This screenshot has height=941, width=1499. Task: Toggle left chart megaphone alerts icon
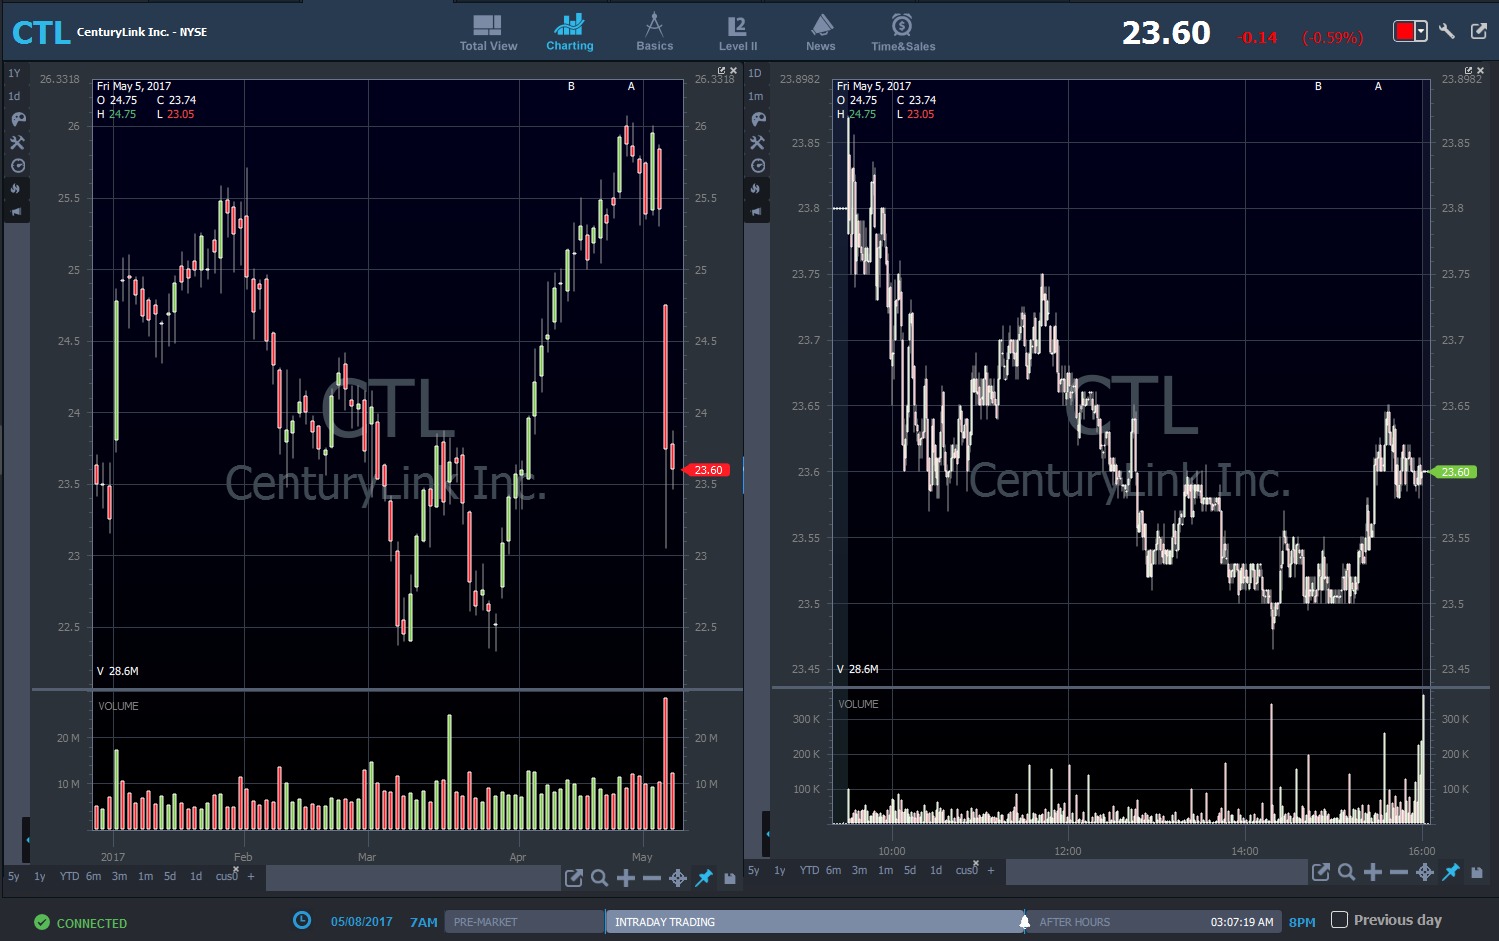(16, 212)
